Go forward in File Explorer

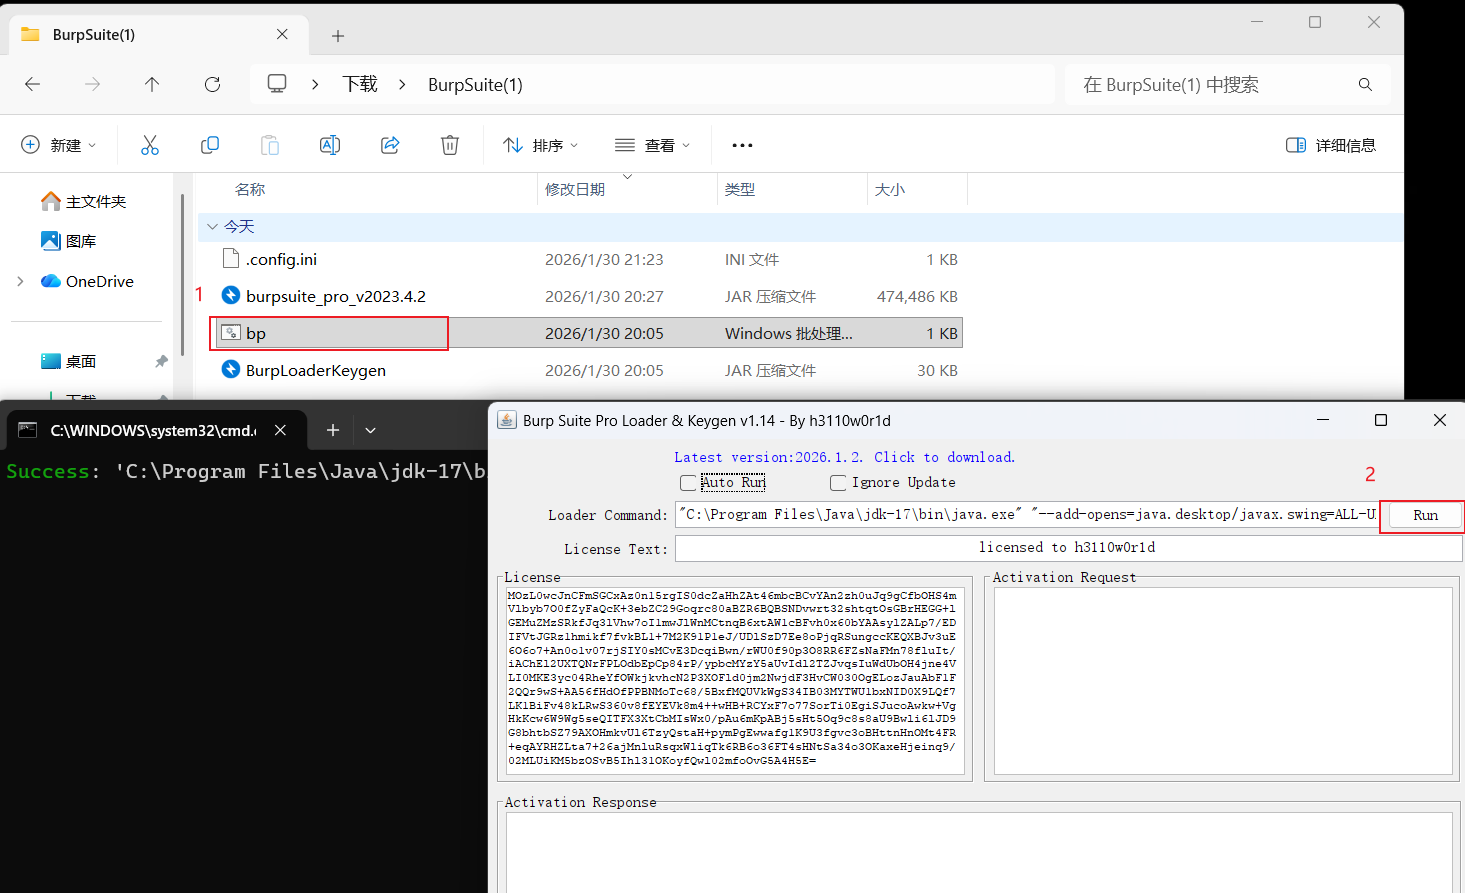(x=93, y=85)
